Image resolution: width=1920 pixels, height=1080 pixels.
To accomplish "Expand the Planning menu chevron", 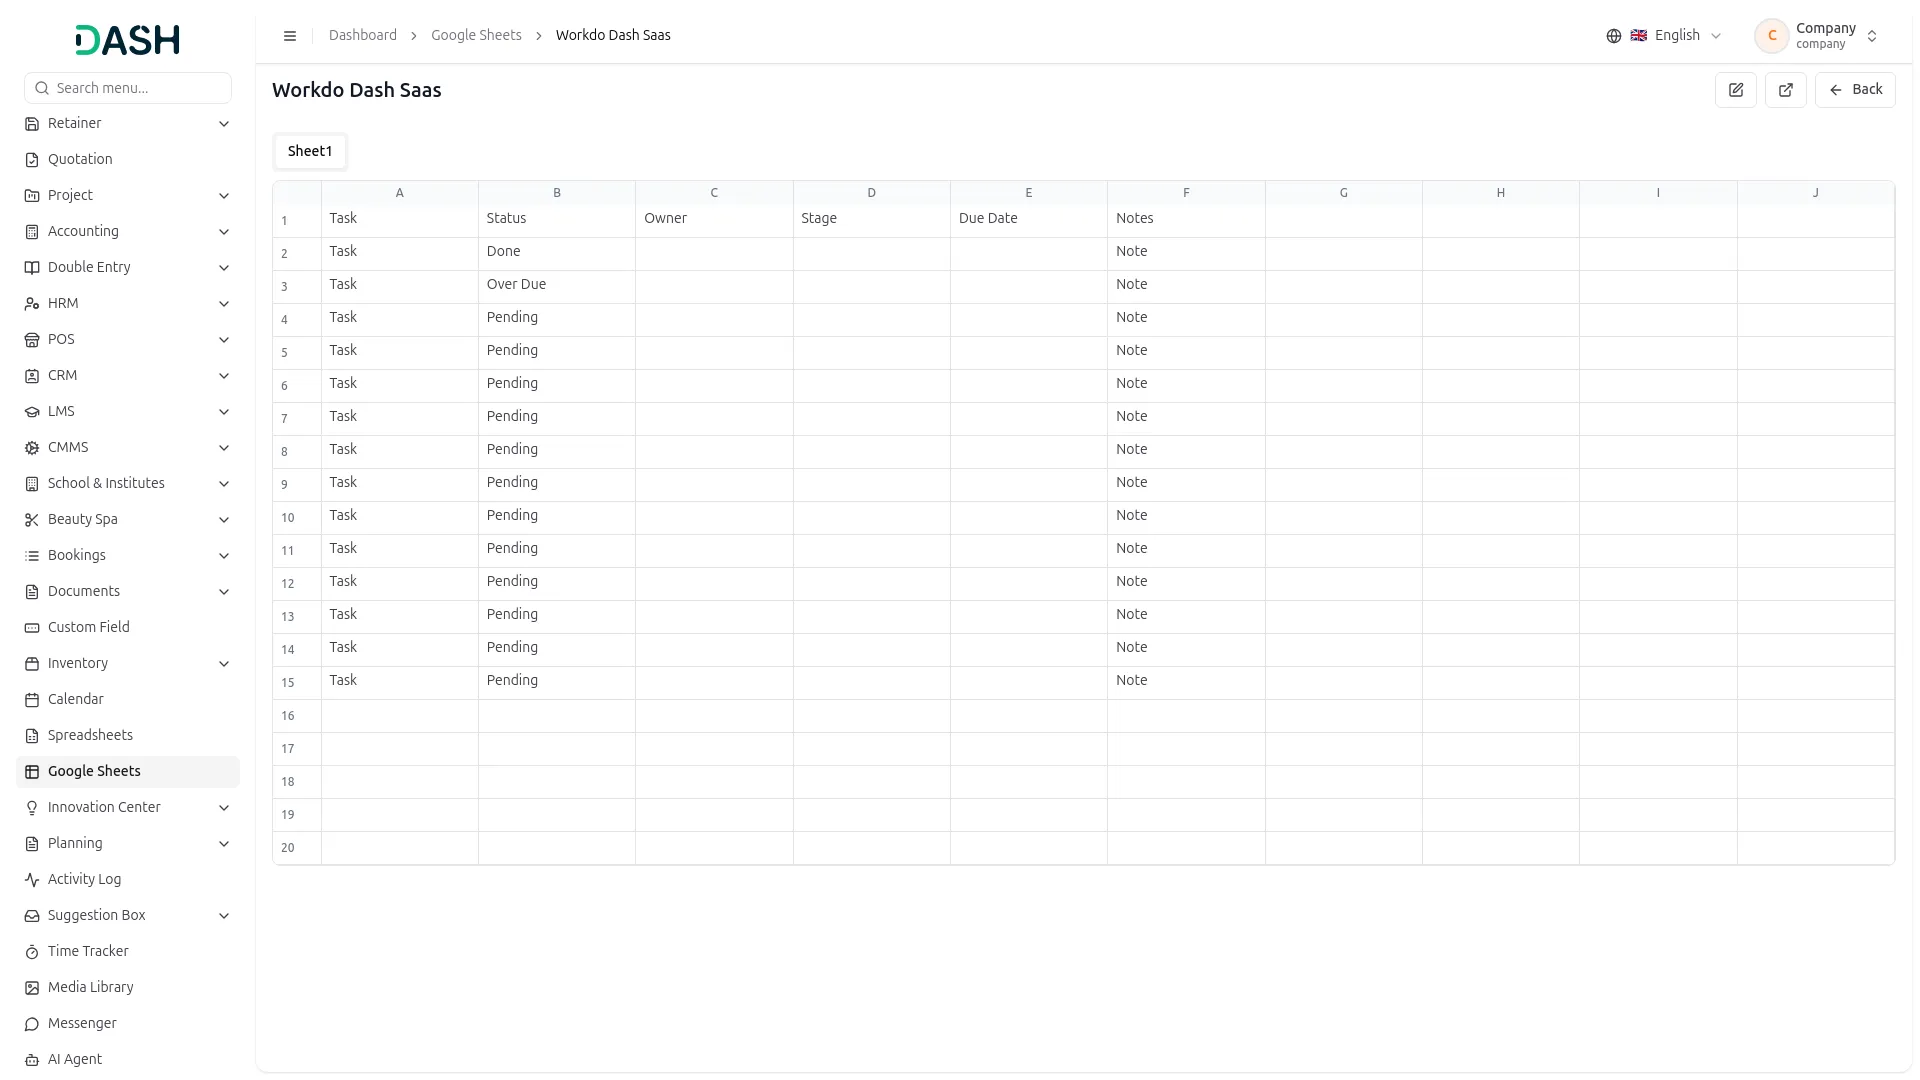I will 224,844.
